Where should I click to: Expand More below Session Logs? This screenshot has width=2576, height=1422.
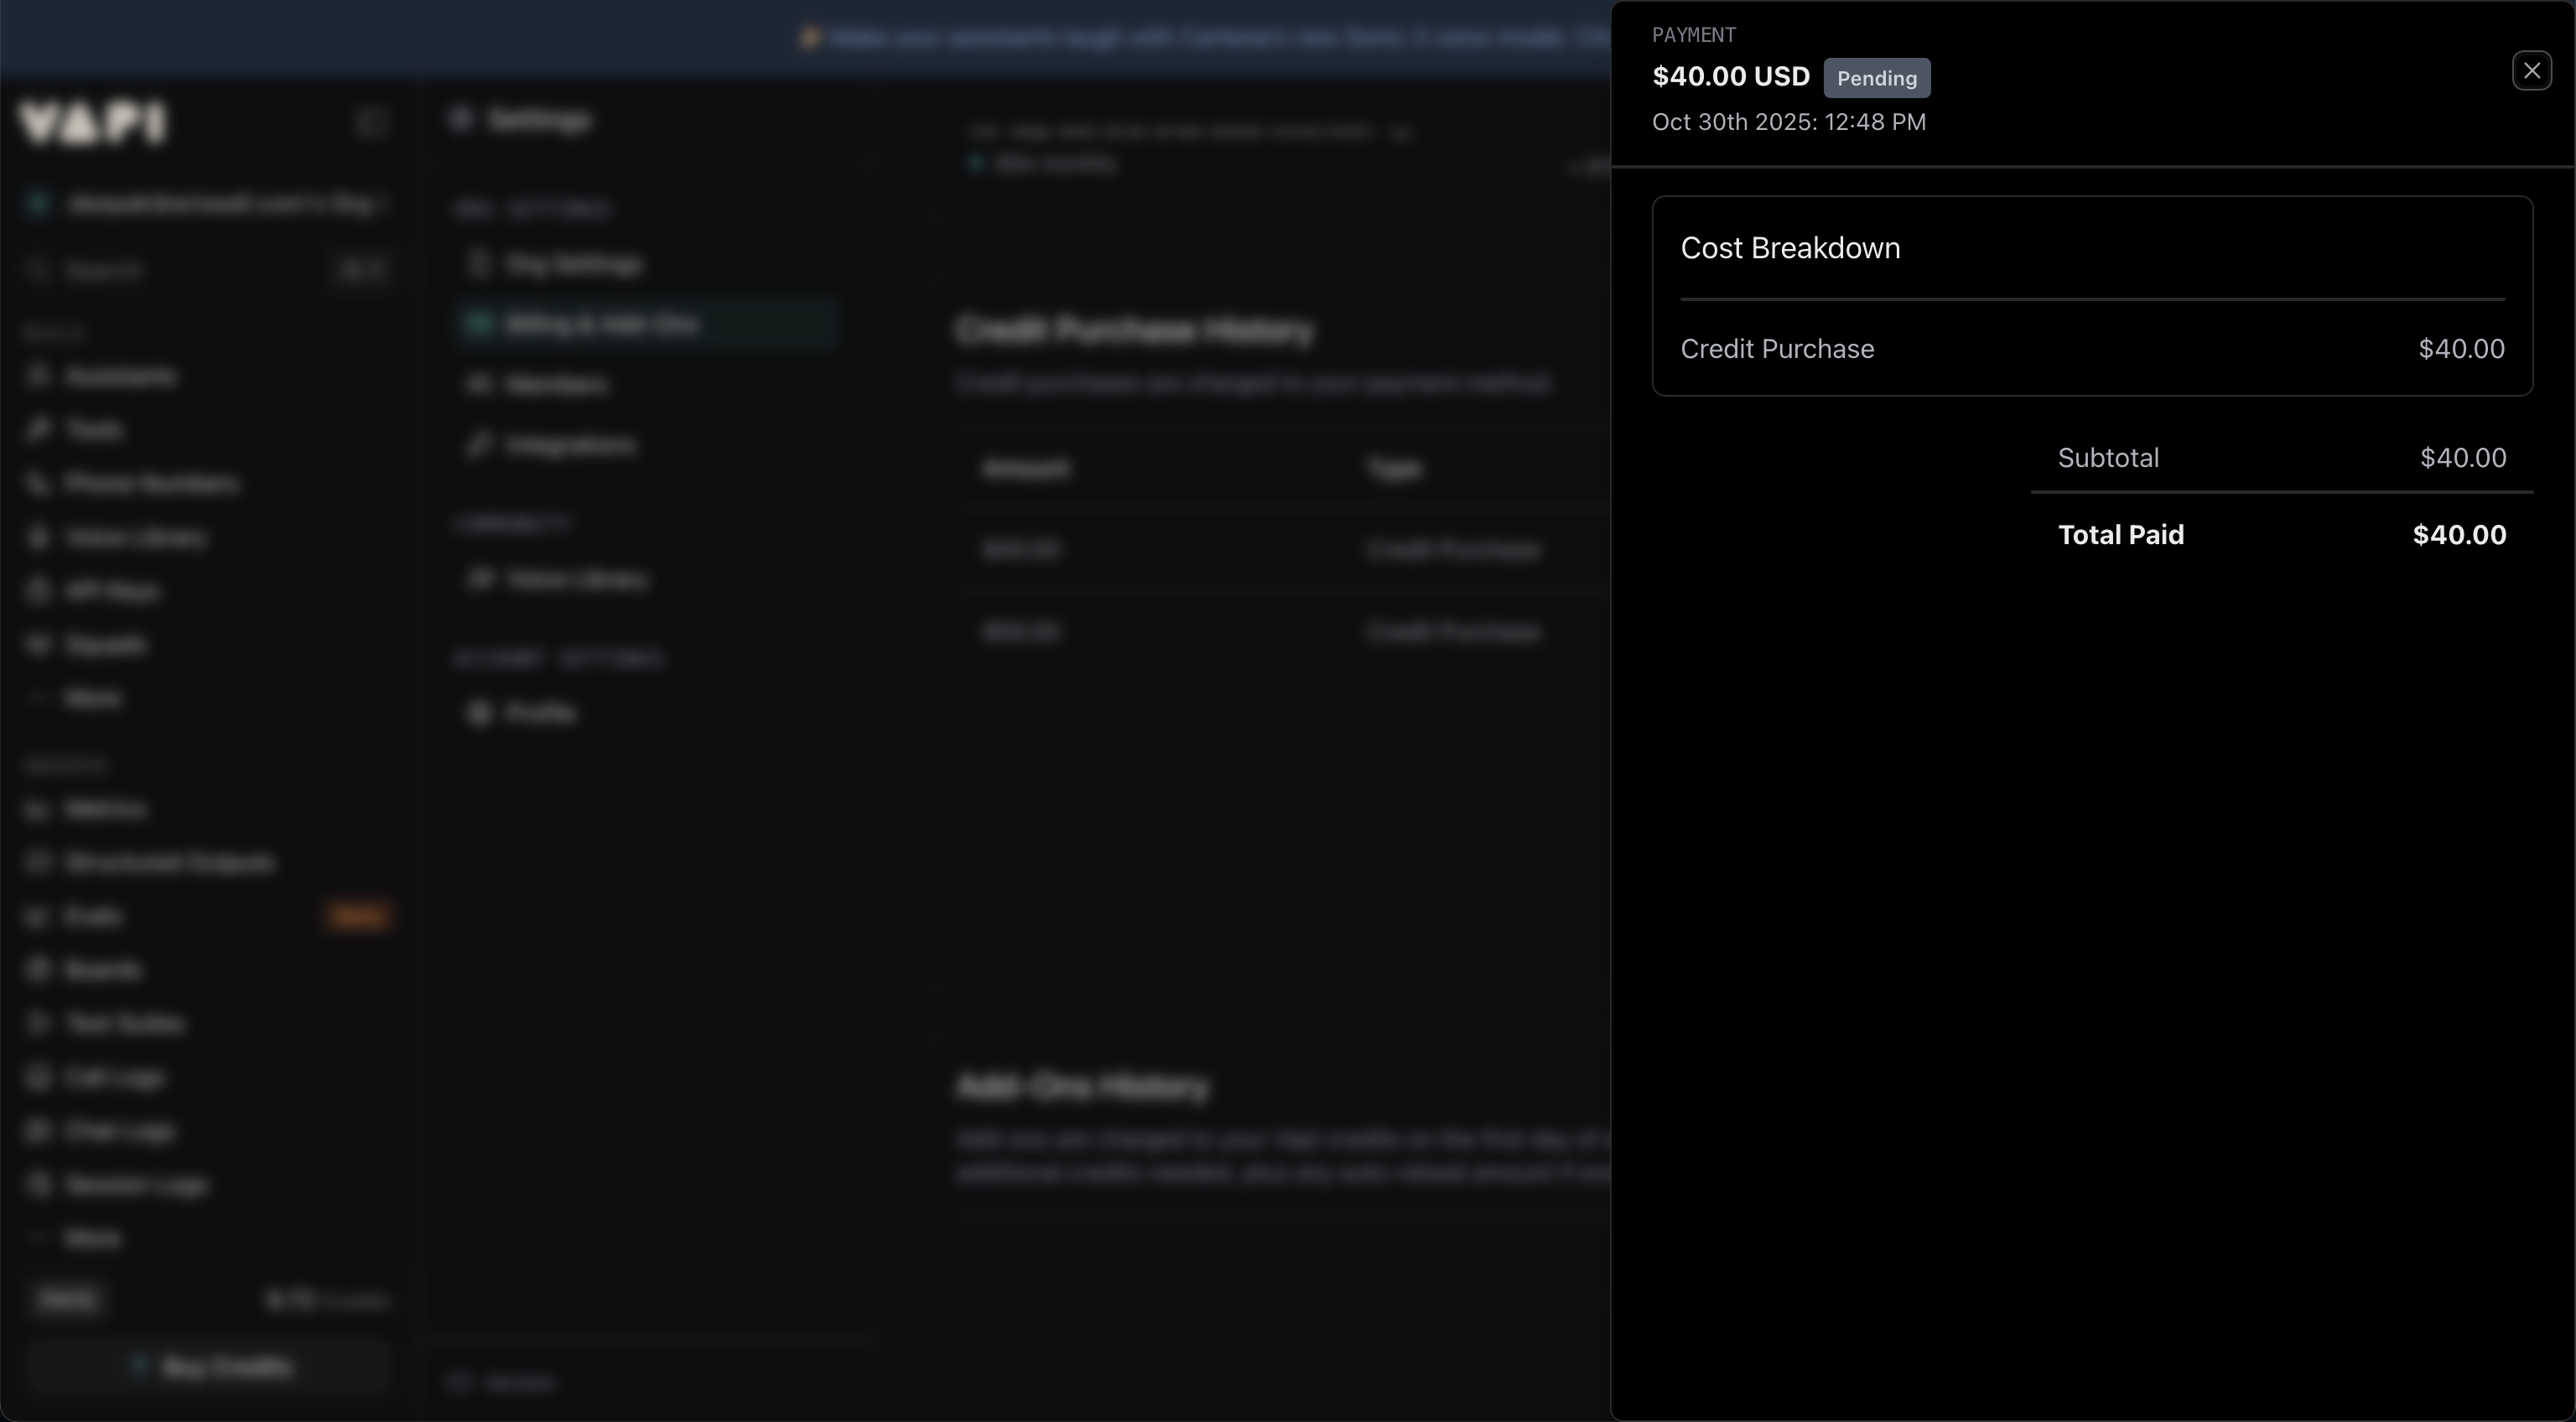coord(92,1239)
